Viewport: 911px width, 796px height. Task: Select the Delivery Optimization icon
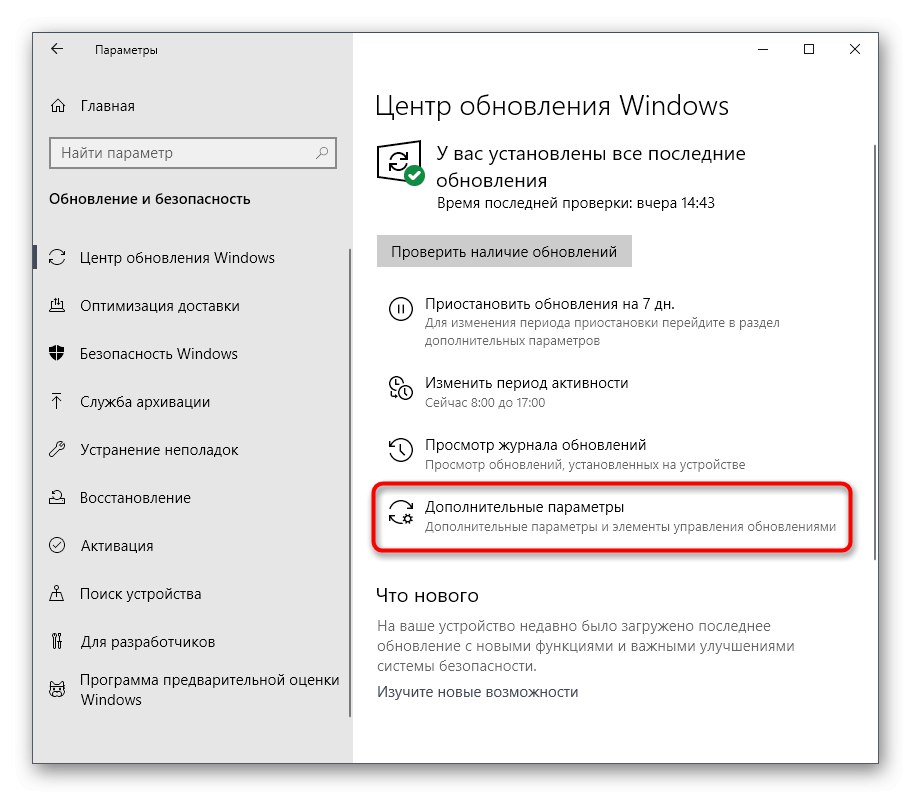point(59,305)
